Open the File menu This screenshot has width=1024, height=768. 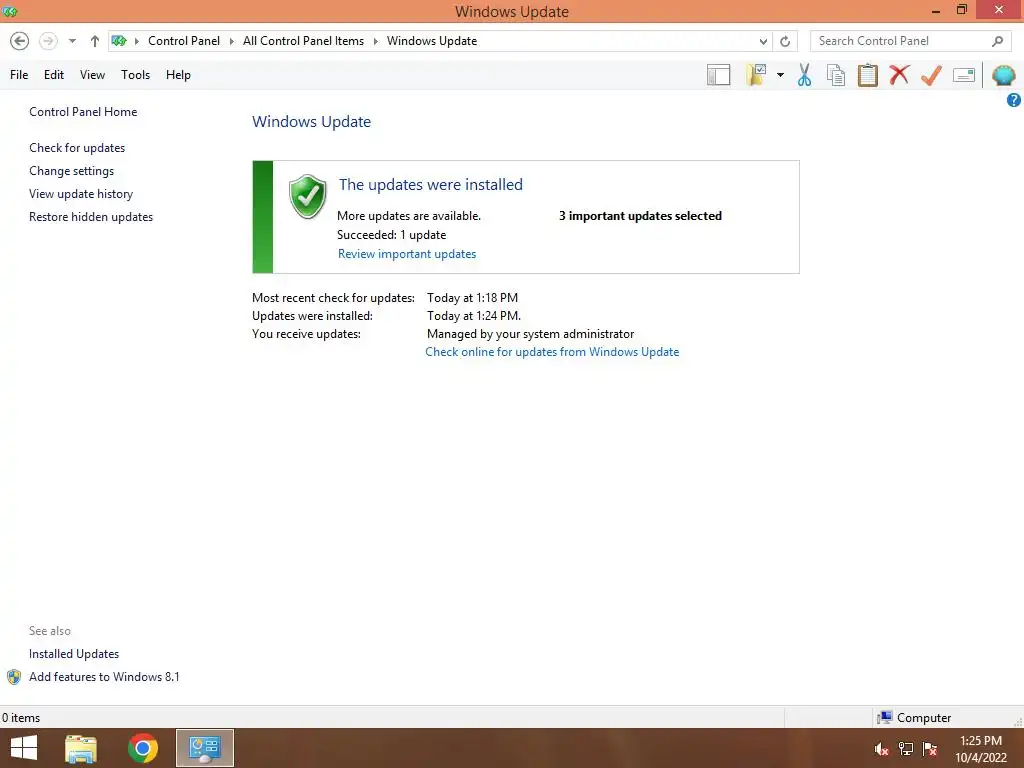coord(19,75)
